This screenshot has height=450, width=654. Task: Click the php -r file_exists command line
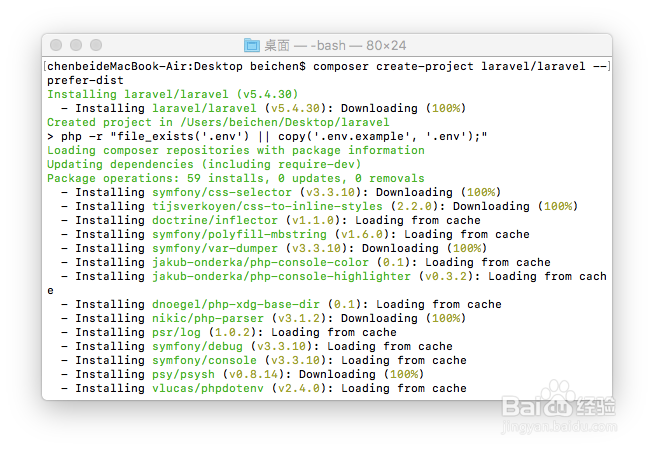tap(267, 136)
